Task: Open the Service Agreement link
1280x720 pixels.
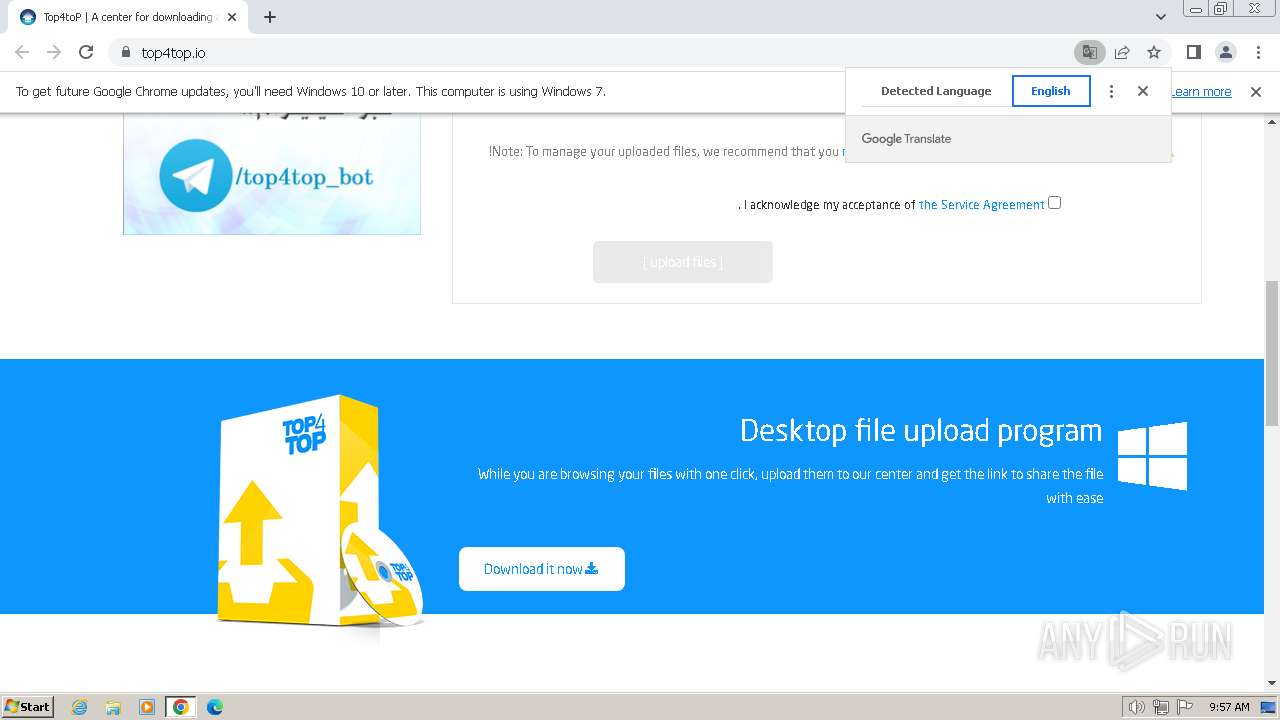Action: pyautogui.click(x=982, y=204)
